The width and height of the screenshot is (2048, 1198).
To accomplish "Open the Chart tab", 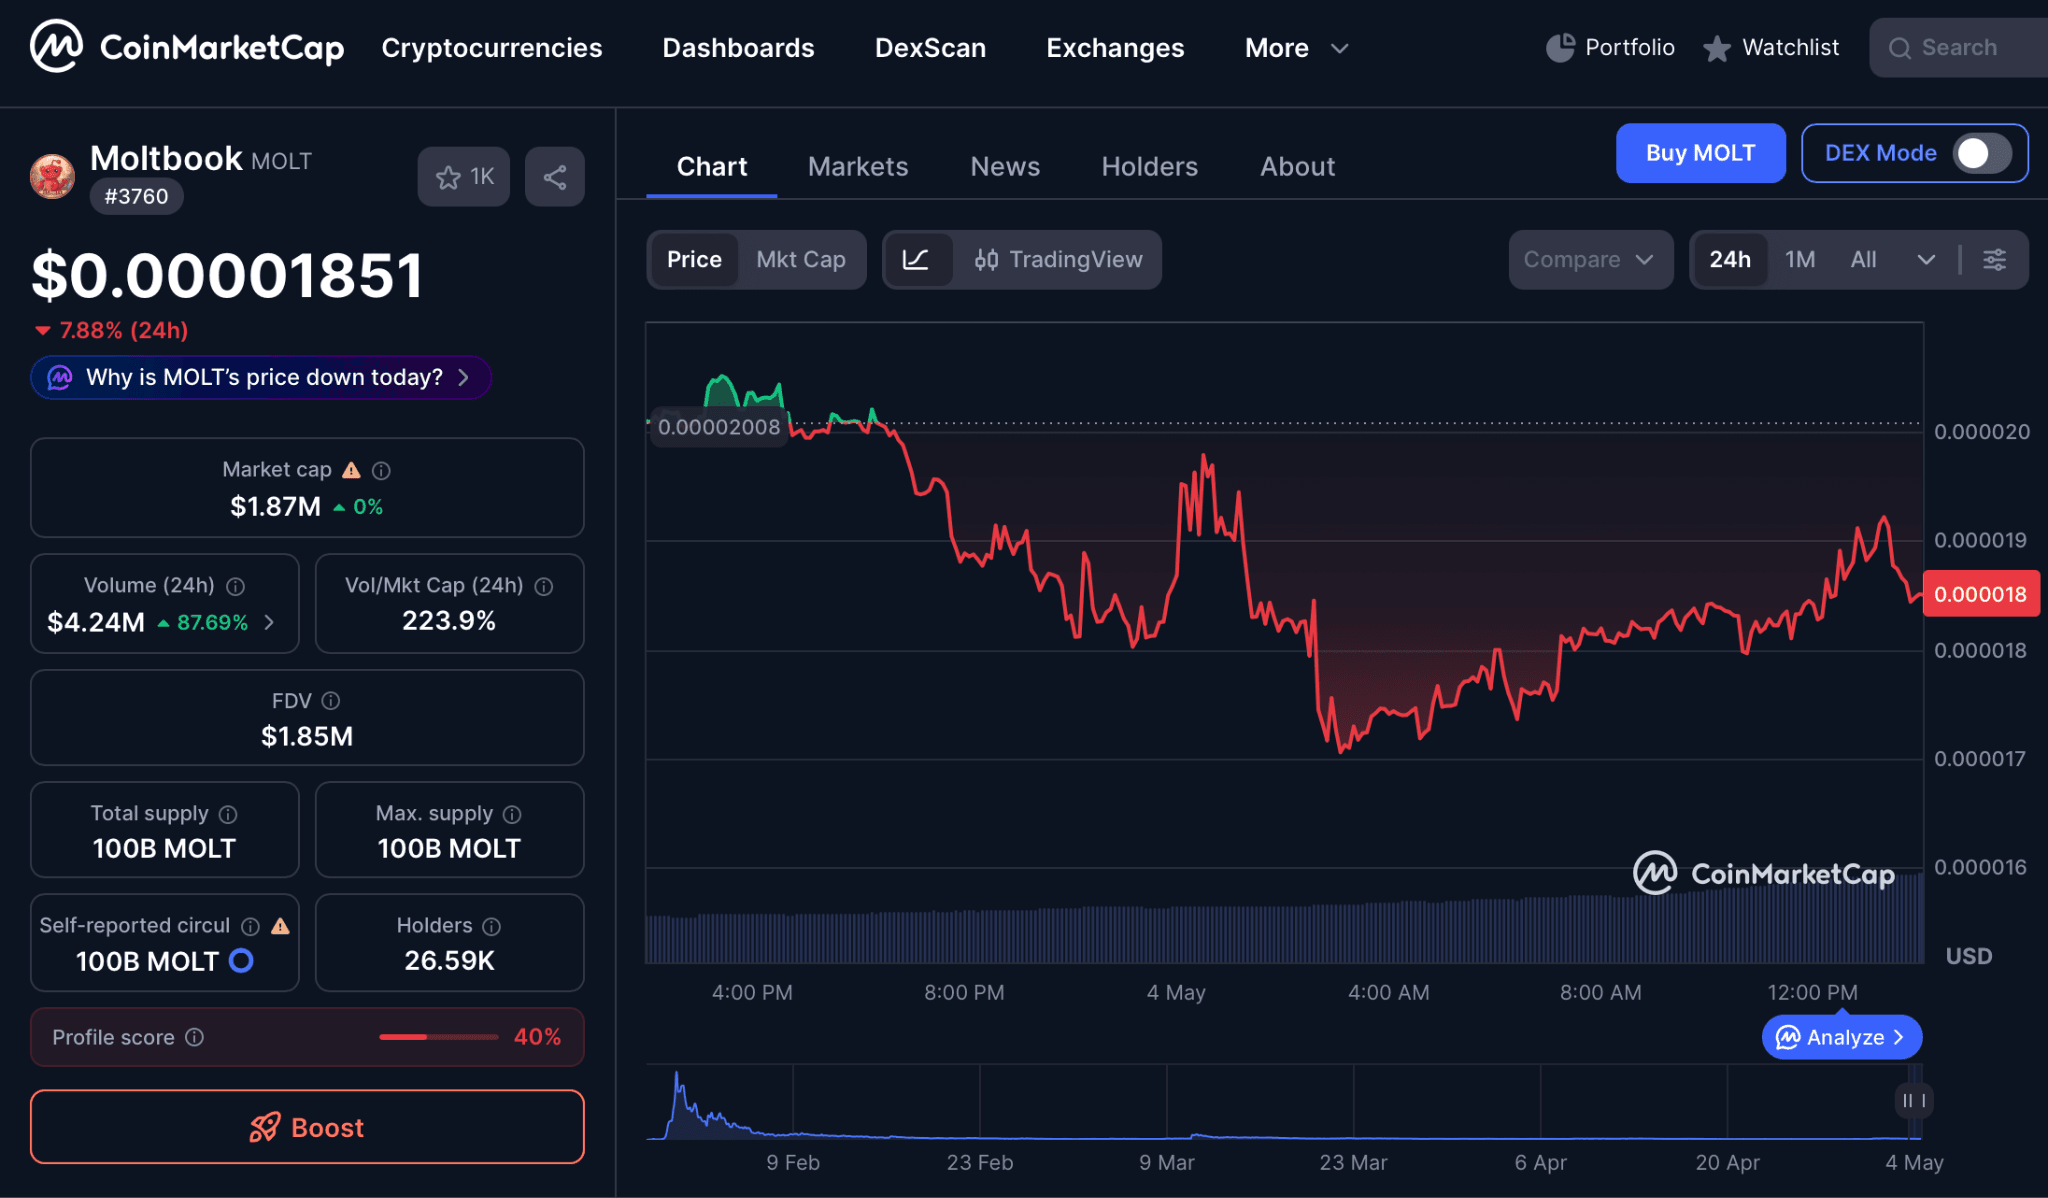I will (x=712, y=167).
